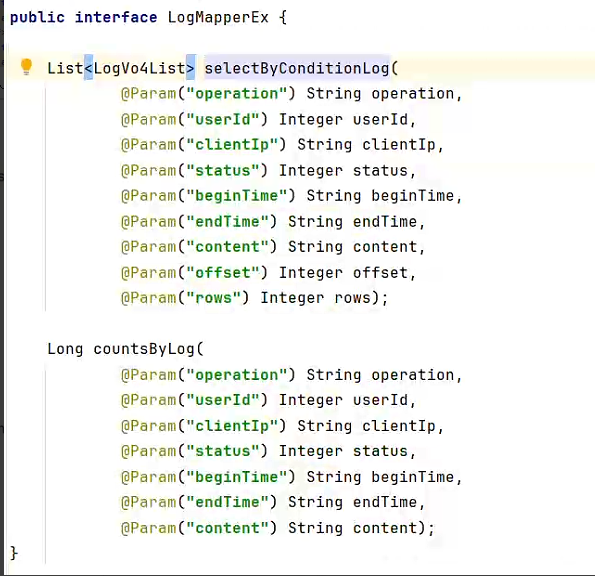The height and width of the screenshot is (576, 595).
Task: Click the LogVo4List type in List generic
Action: click(139, 69)
